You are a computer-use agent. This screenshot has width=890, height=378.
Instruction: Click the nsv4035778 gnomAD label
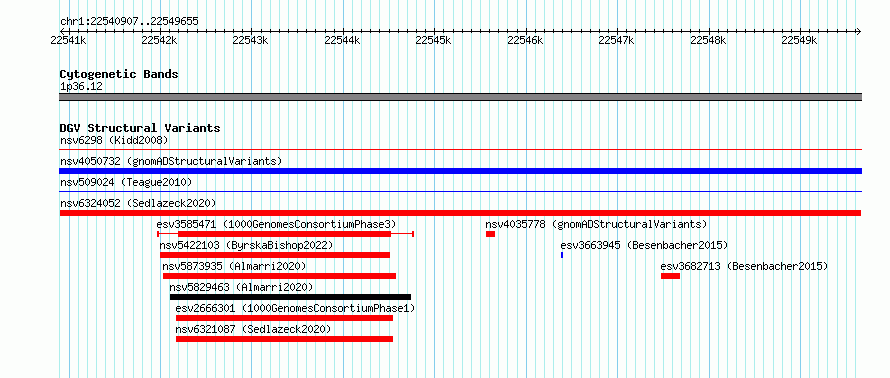coord(596,224)
